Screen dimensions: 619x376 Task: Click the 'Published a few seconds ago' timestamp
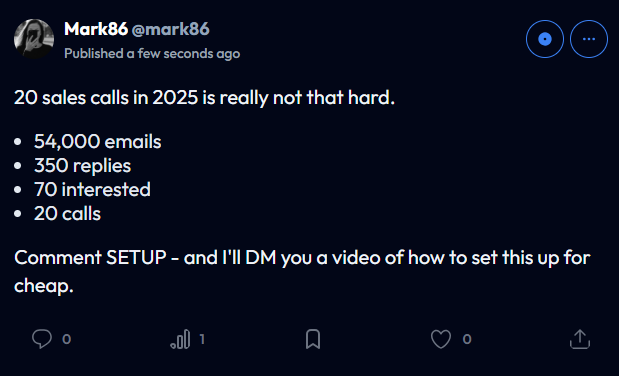tap(152, 53)
